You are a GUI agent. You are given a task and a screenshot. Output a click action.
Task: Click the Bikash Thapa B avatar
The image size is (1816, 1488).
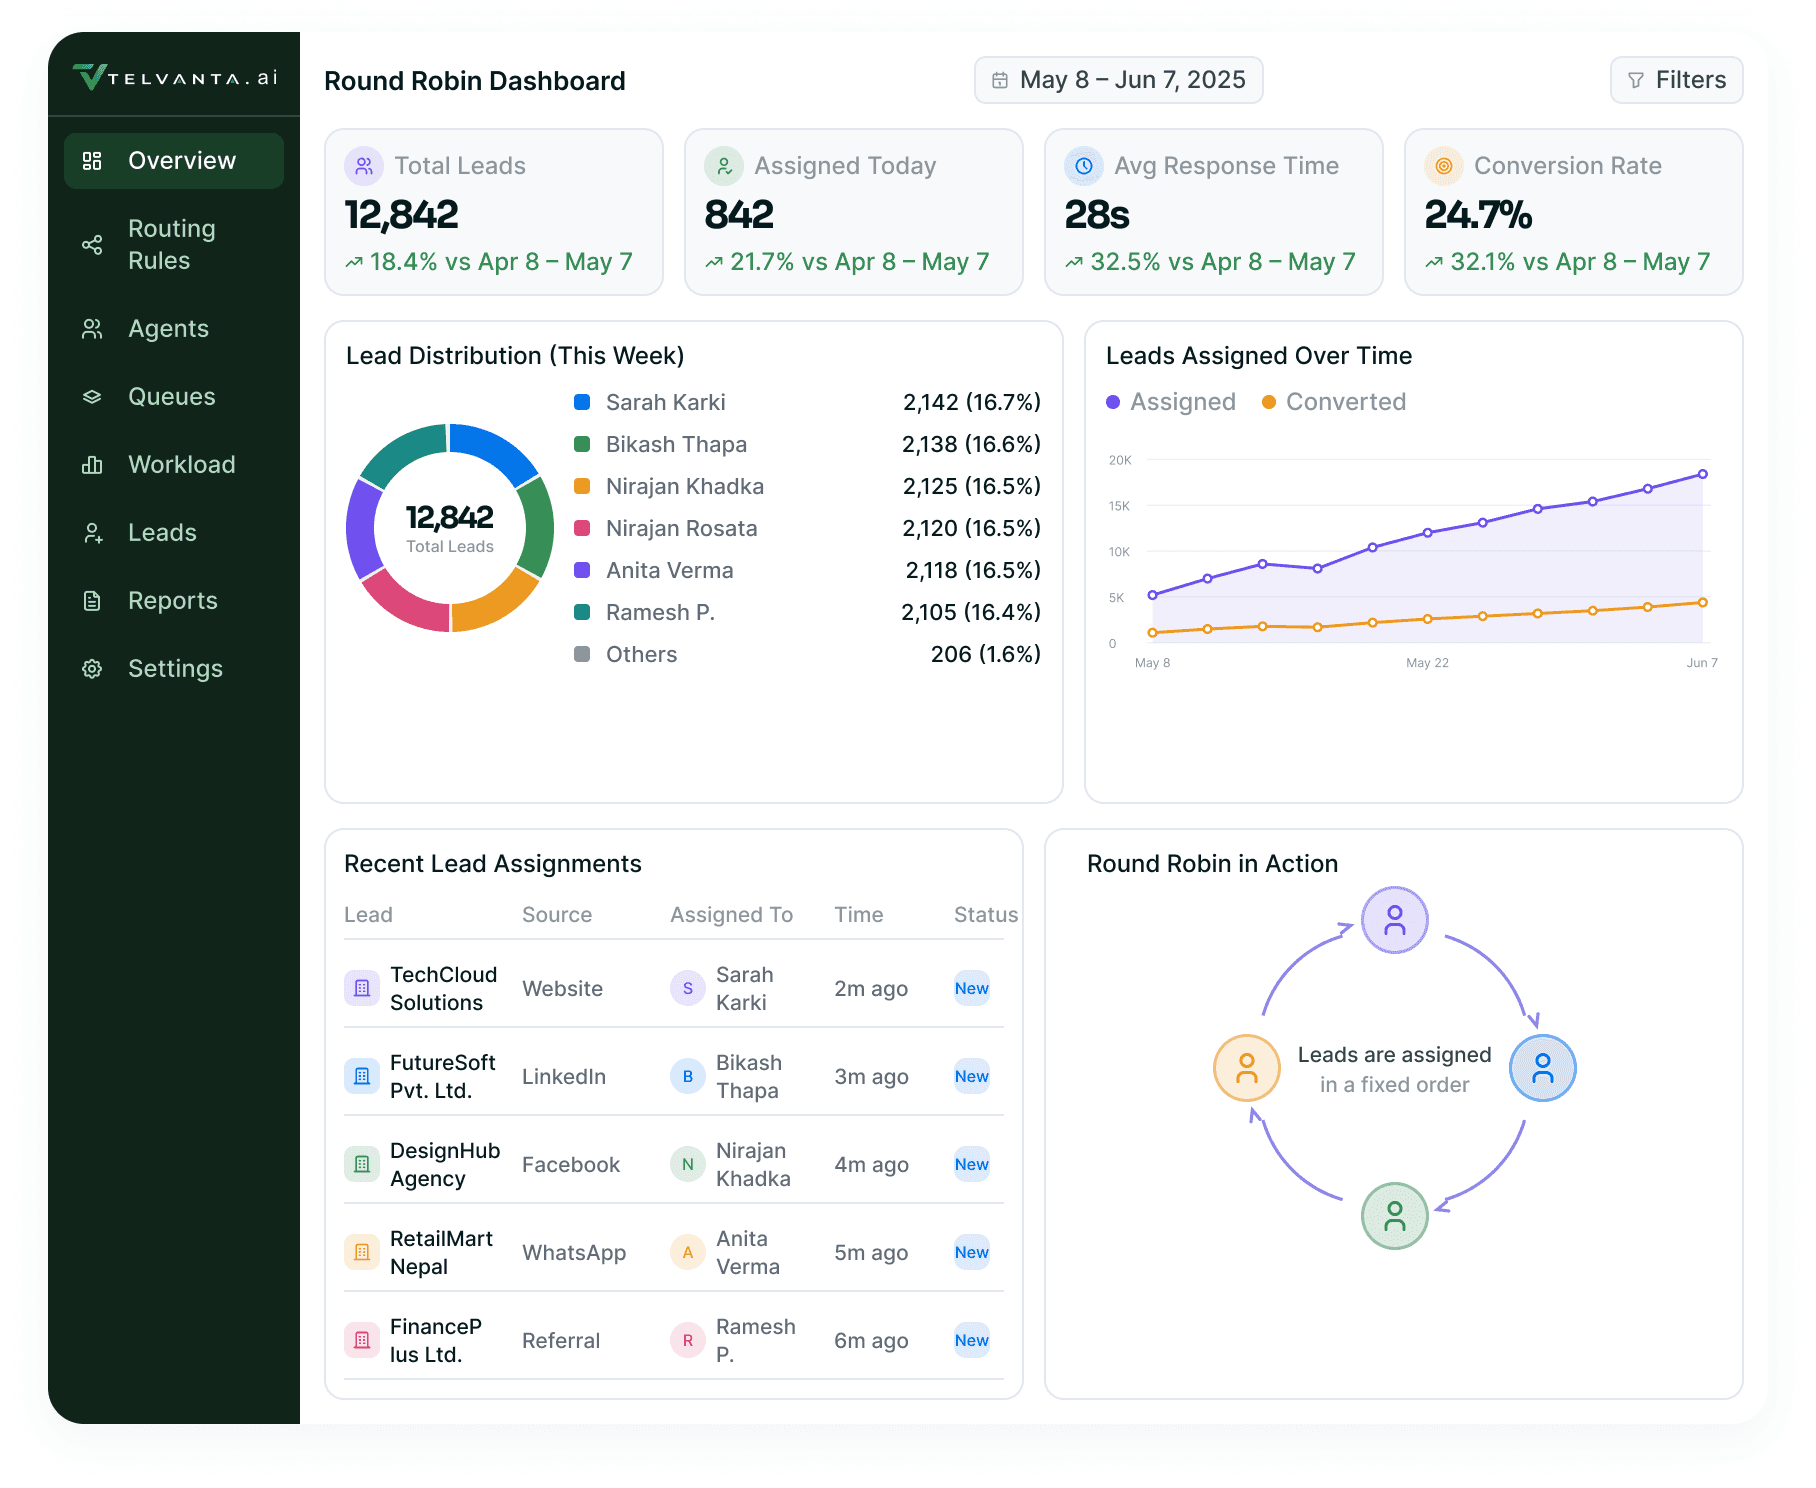coord(688,1077)
